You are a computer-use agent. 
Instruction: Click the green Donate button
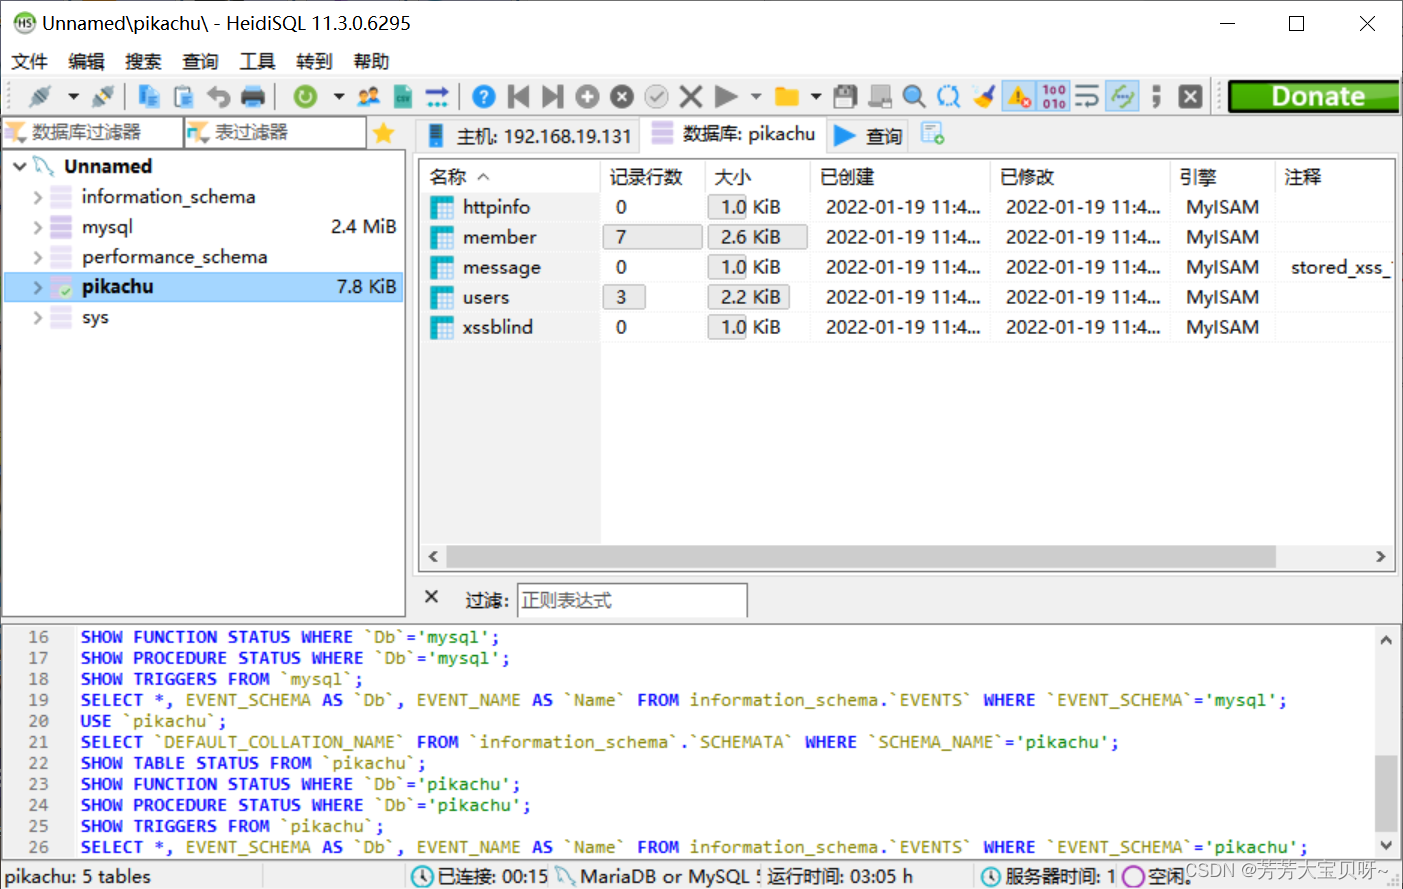(1313, 96)
